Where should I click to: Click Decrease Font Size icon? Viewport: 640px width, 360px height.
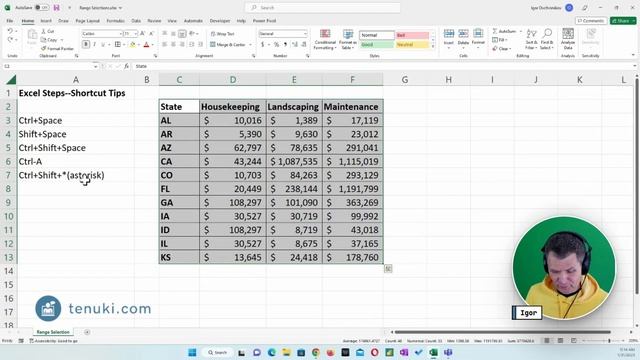click(151, 33)
